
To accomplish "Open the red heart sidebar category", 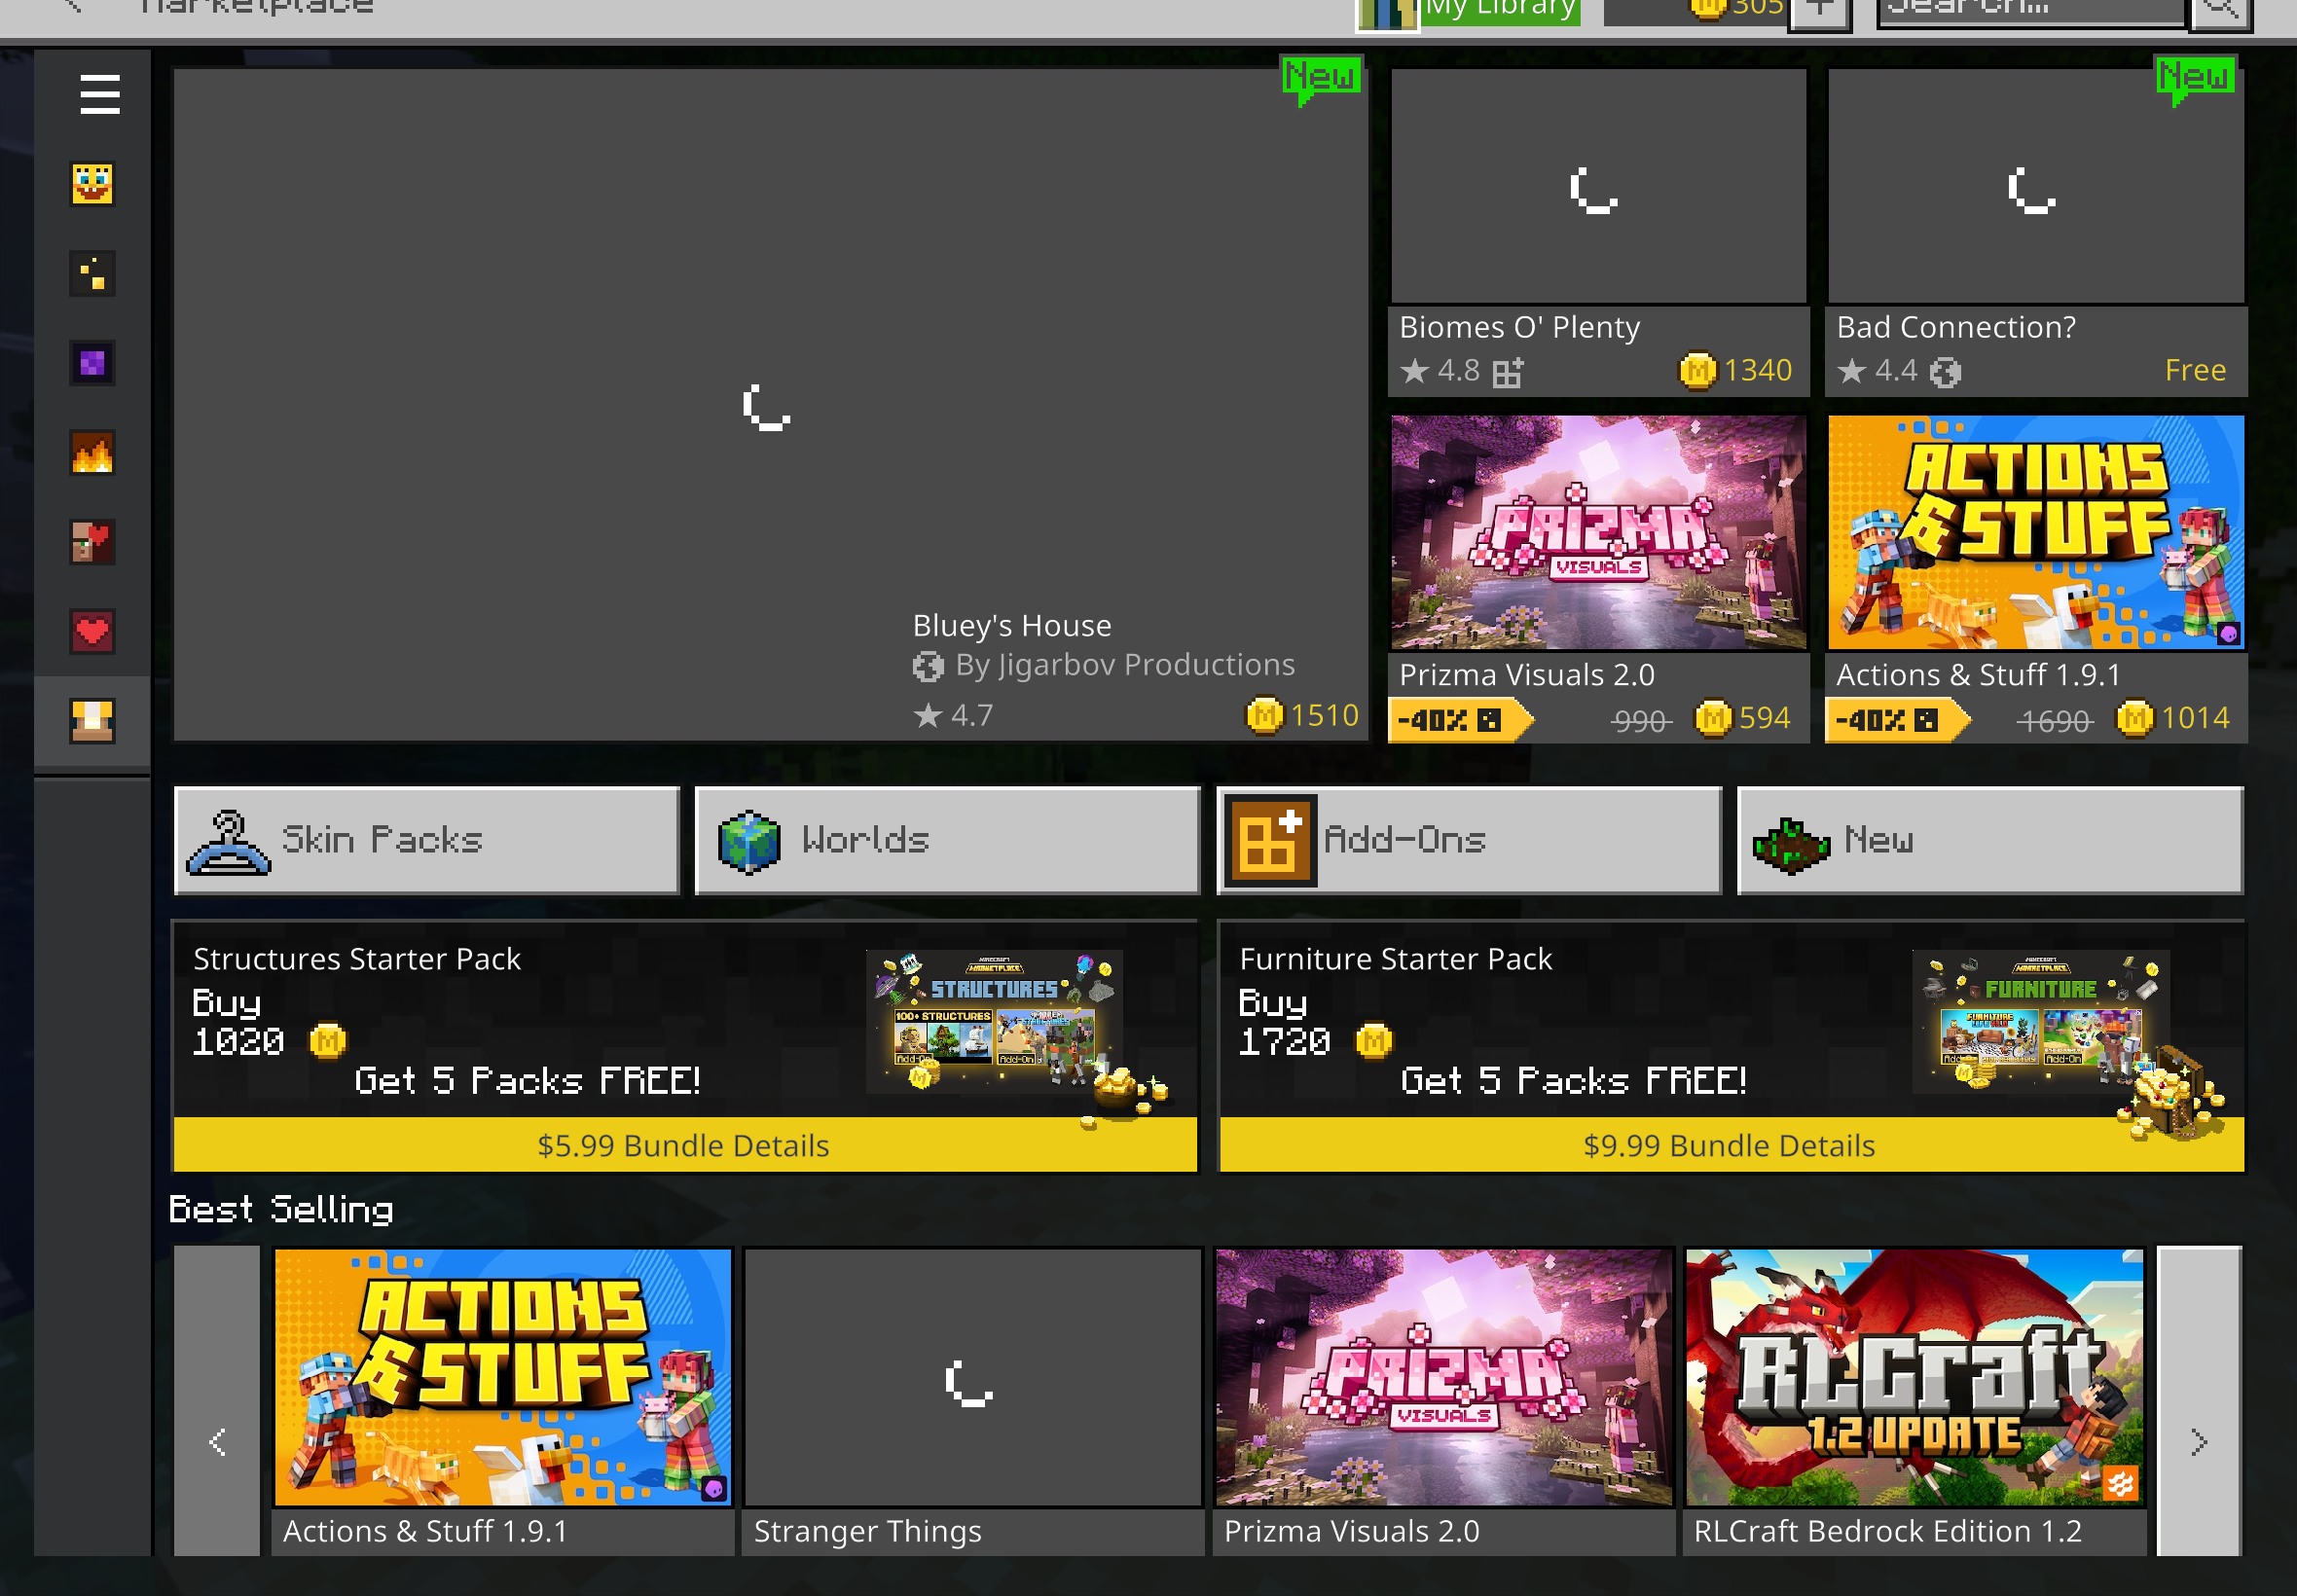I will click(92, 632).
